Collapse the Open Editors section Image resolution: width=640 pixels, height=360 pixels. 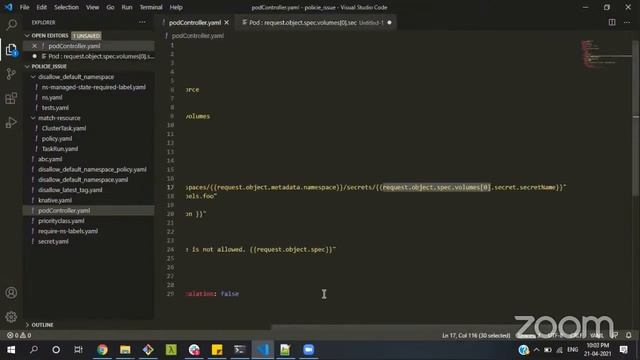(x=27, y=36)
